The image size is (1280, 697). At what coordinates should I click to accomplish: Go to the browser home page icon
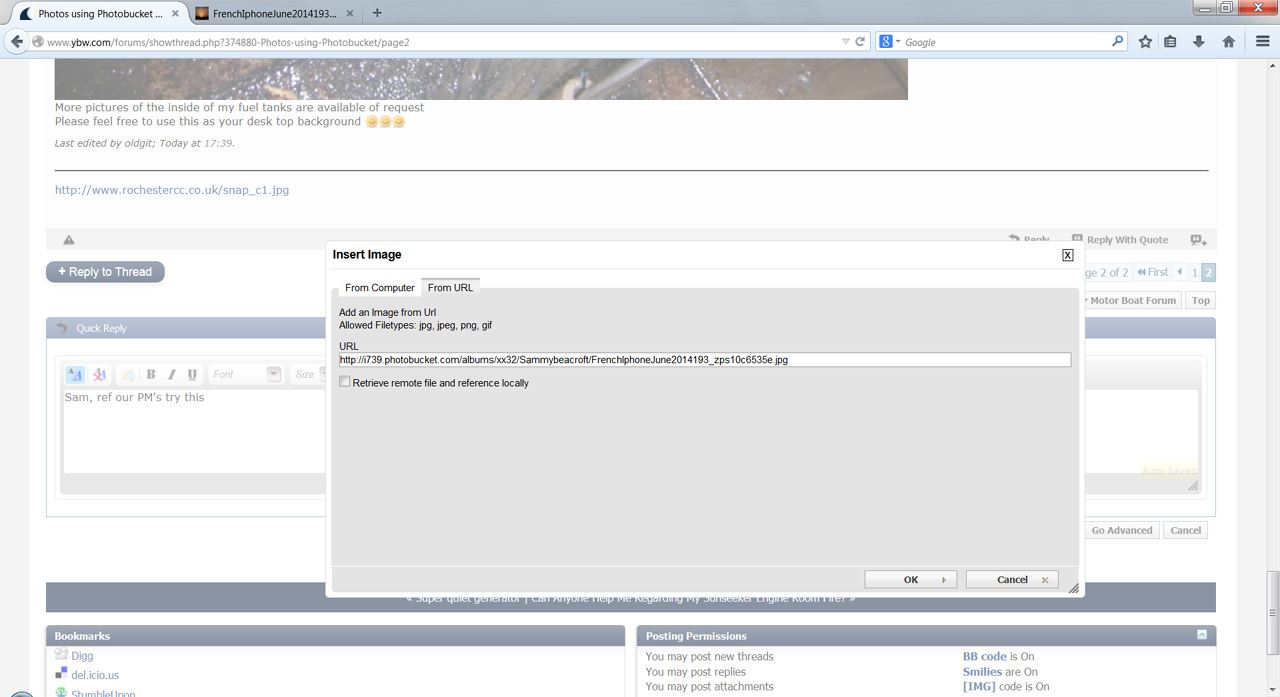click(x=1229, y=42)
